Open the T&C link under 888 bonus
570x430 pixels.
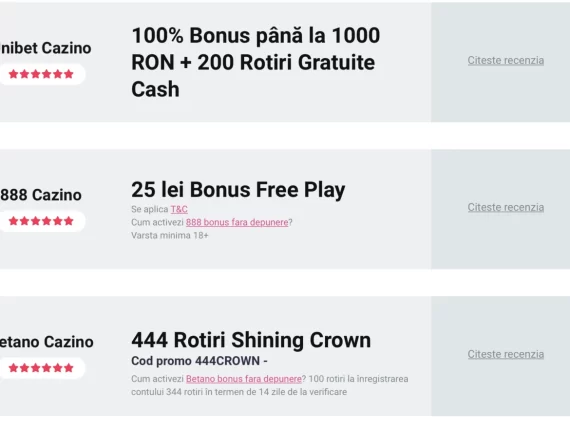pyautogui.click(x=179, y=209)
